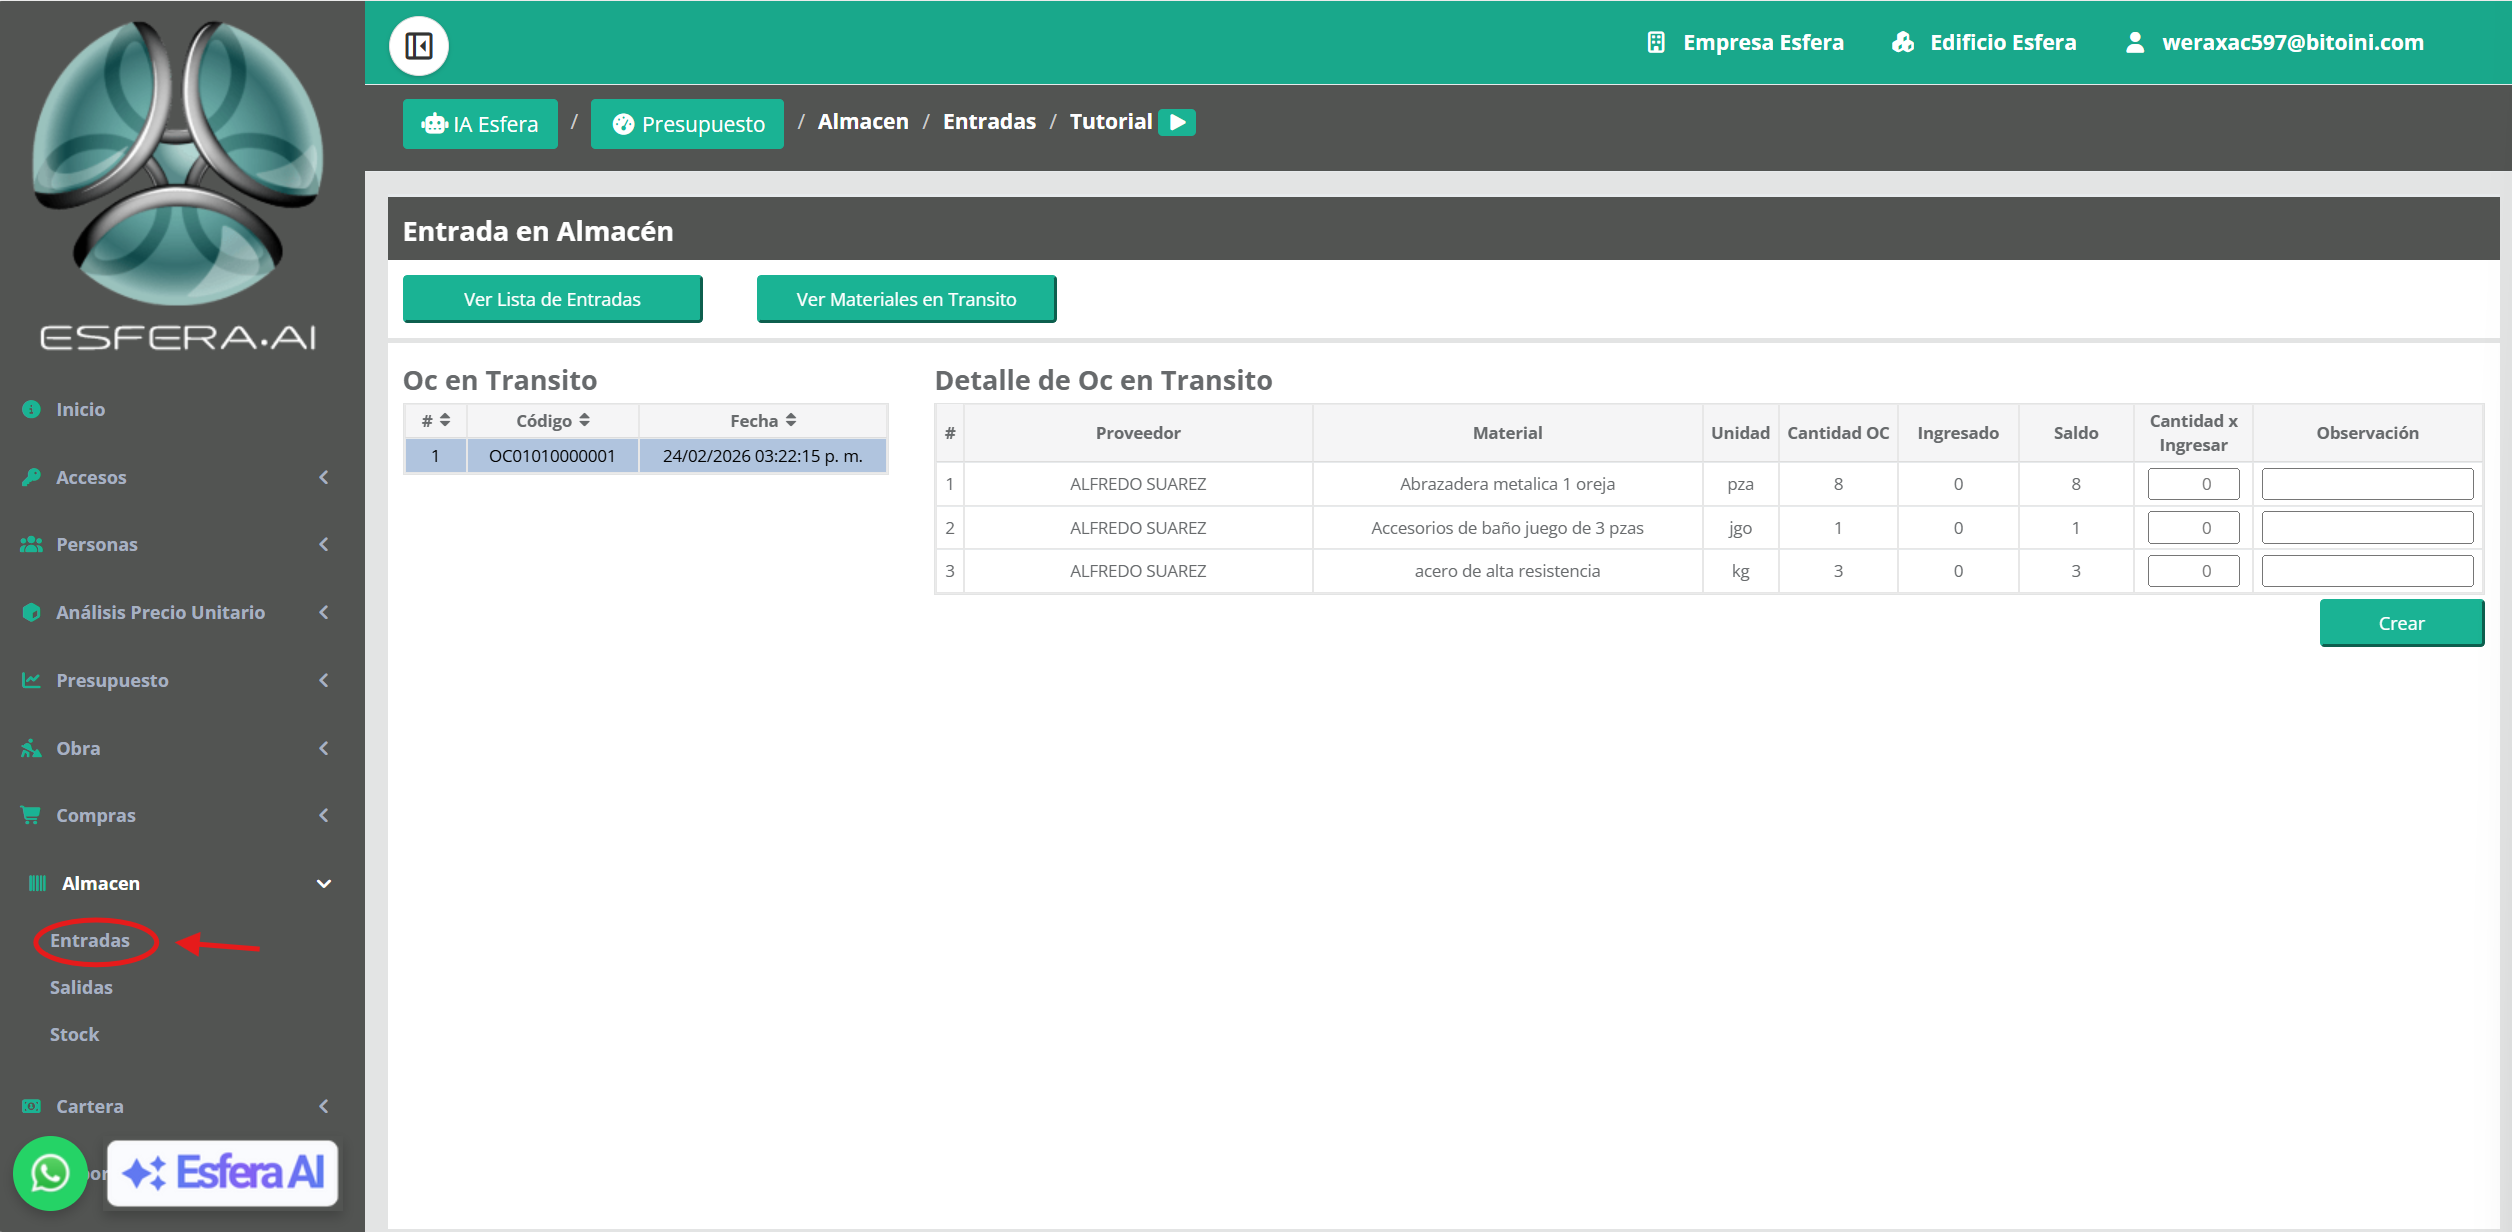The width and height of the screenshot is (2512, 1232).
Task: Focus quantity field for Abrazadera metalica 1 oreja
Action: (2193, 484)
